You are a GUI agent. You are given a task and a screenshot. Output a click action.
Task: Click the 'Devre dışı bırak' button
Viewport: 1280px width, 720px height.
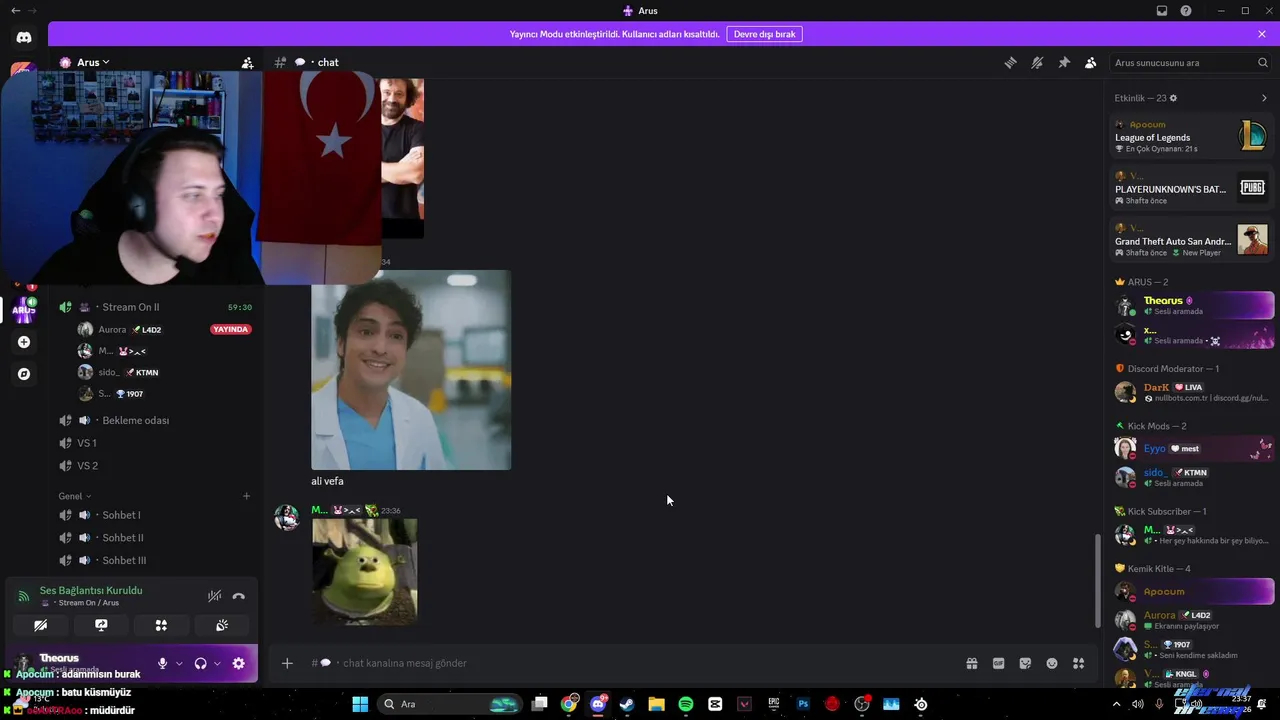pos(765,34)
